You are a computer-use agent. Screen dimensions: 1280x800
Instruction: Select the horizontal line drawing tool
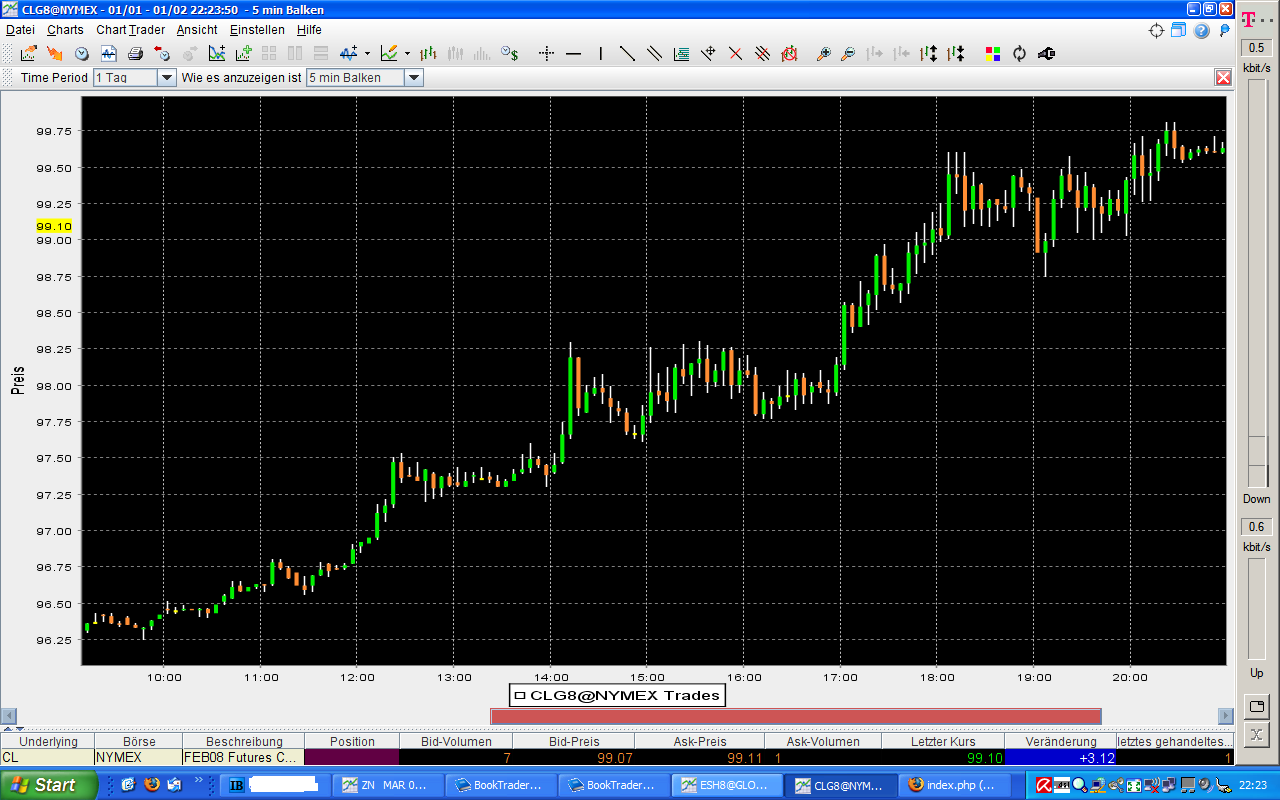[573, 53]
